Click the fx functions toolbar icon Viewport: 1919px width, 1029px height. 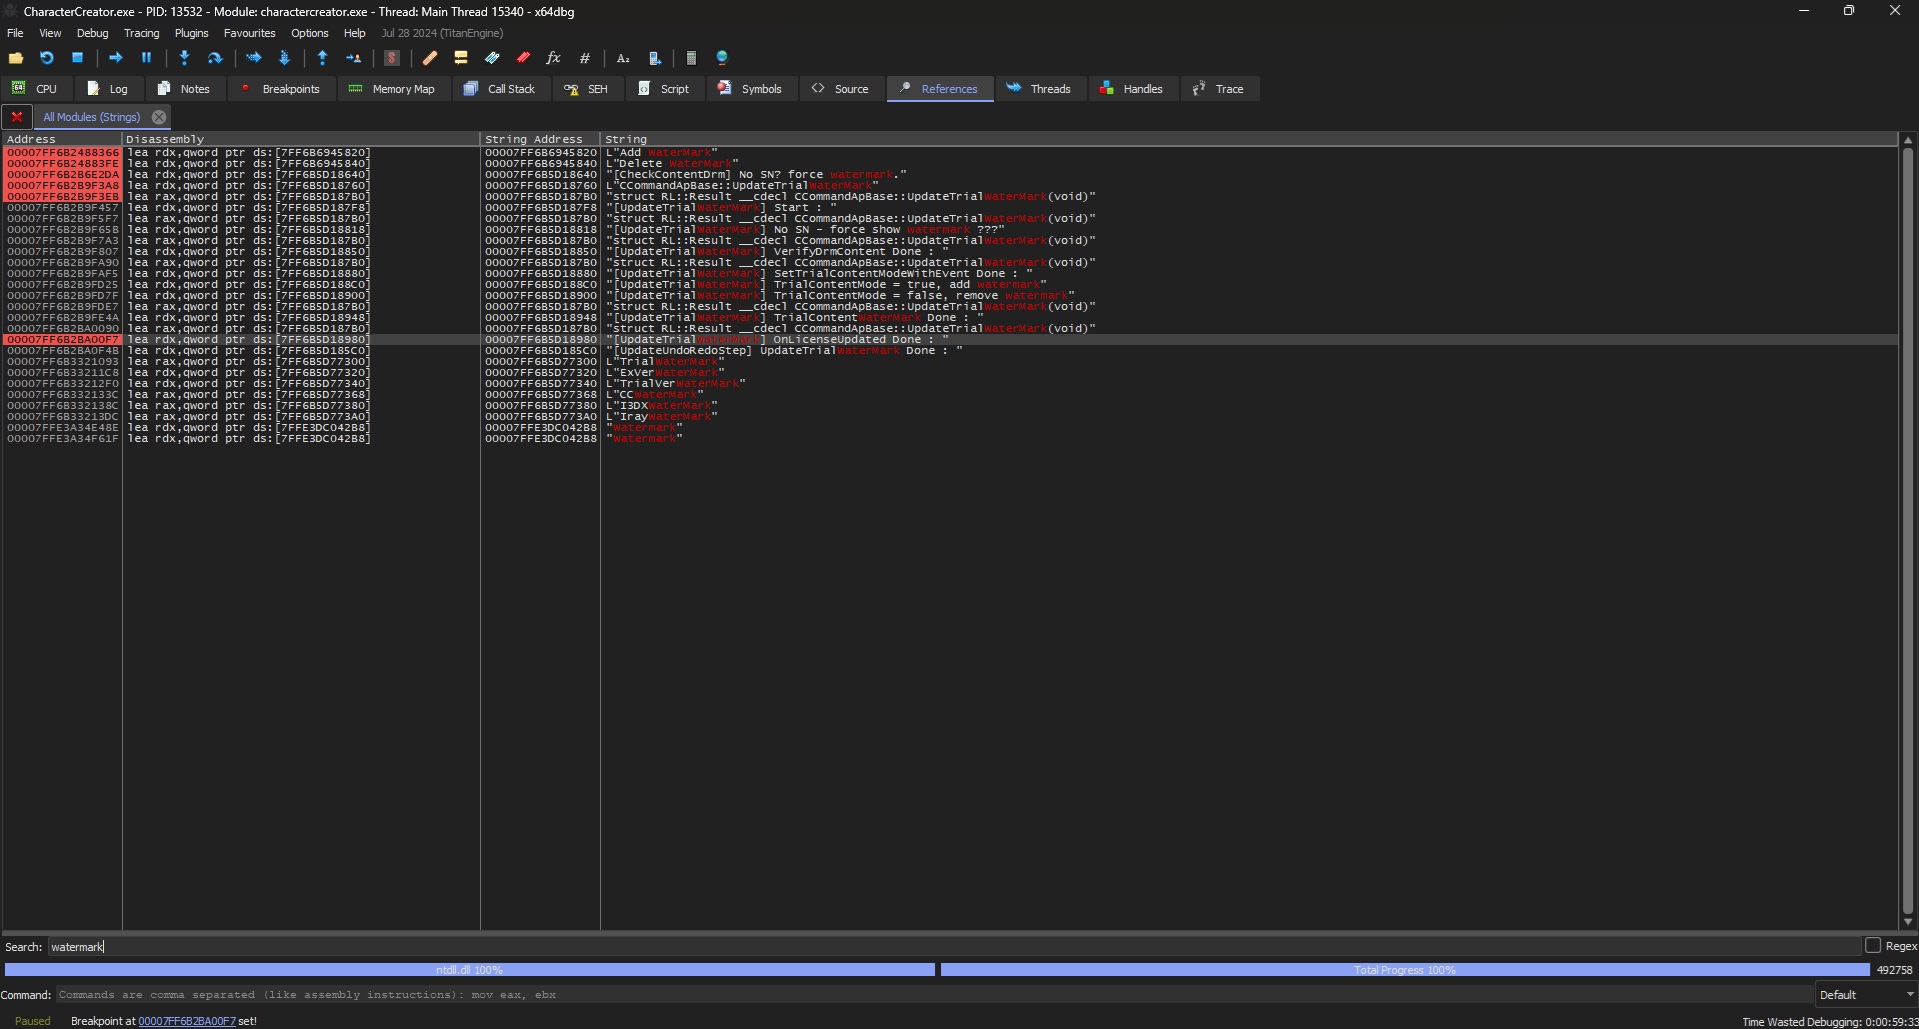tap(553, 58)
